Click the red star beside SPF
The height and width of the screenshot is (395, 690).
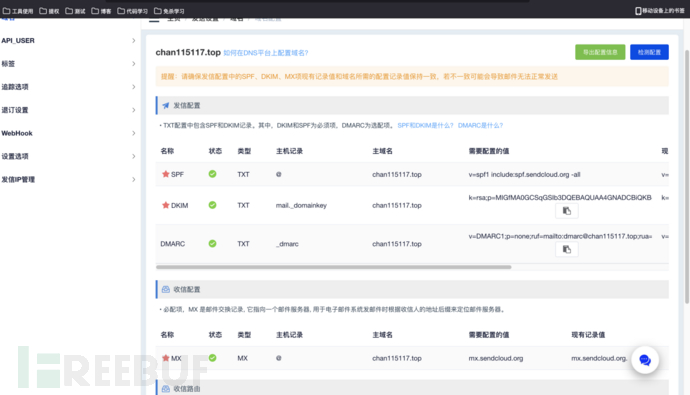coord(165,174)
